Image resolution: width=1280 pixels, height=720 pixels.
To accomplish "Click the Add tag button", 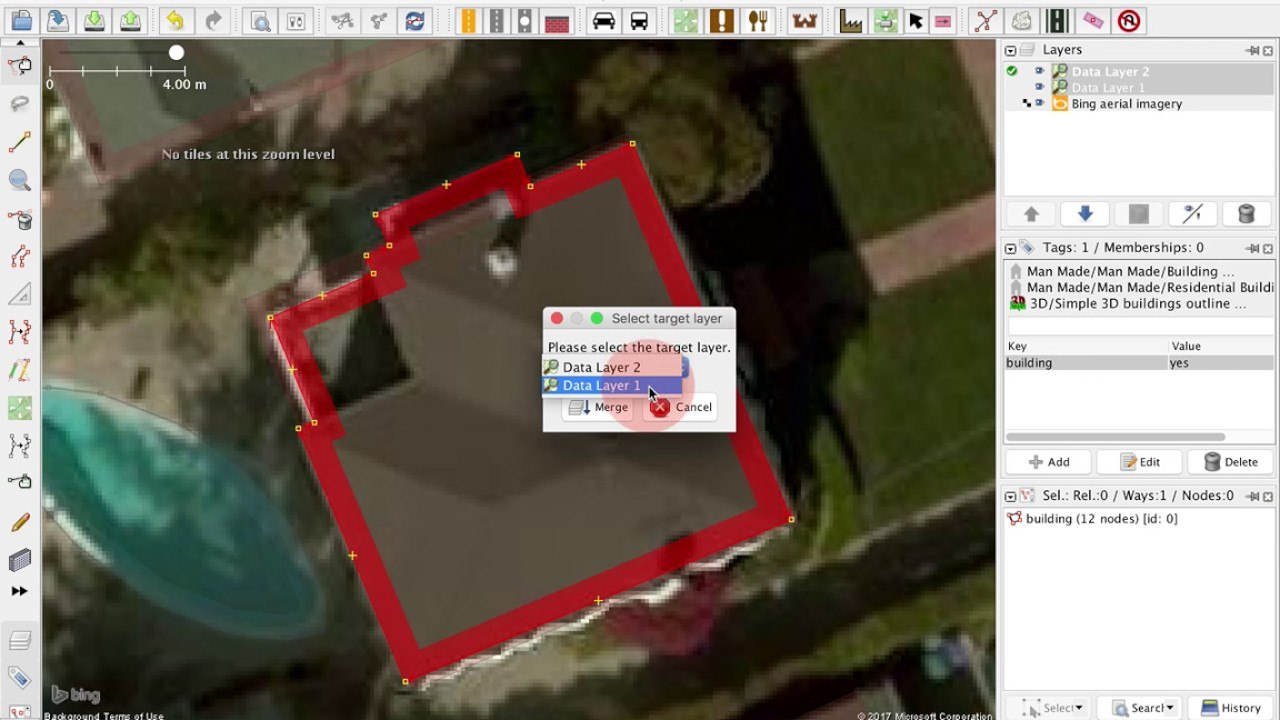I will point(1048,462).
